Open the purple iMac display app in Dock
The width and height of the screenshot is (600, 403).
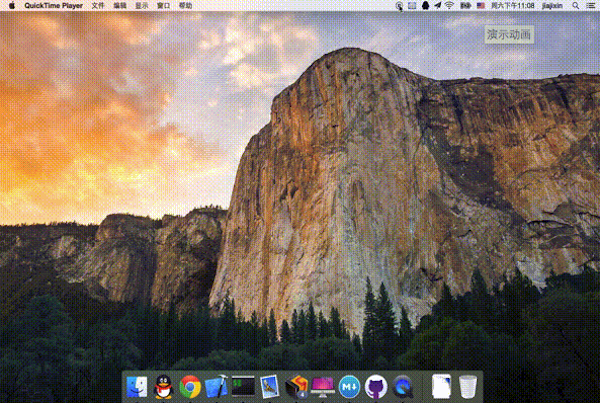point(323,387)
